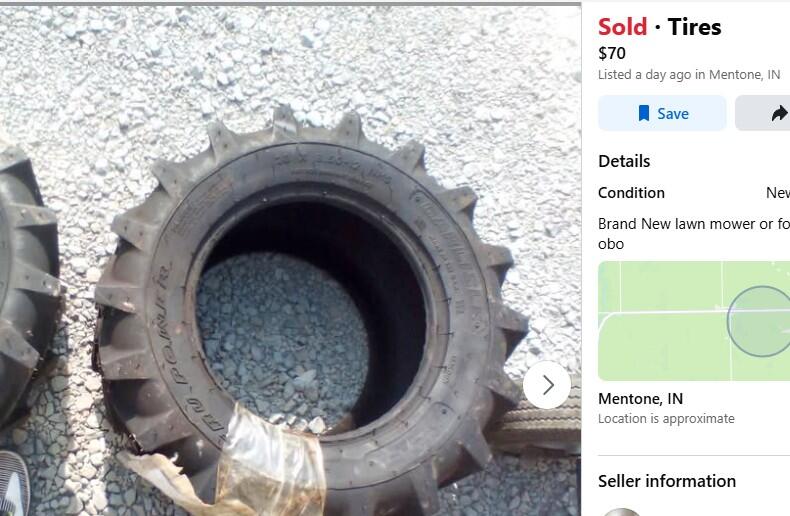Click the seller profile avatar
Screen dimensions: 790x516
pos(621,512)
